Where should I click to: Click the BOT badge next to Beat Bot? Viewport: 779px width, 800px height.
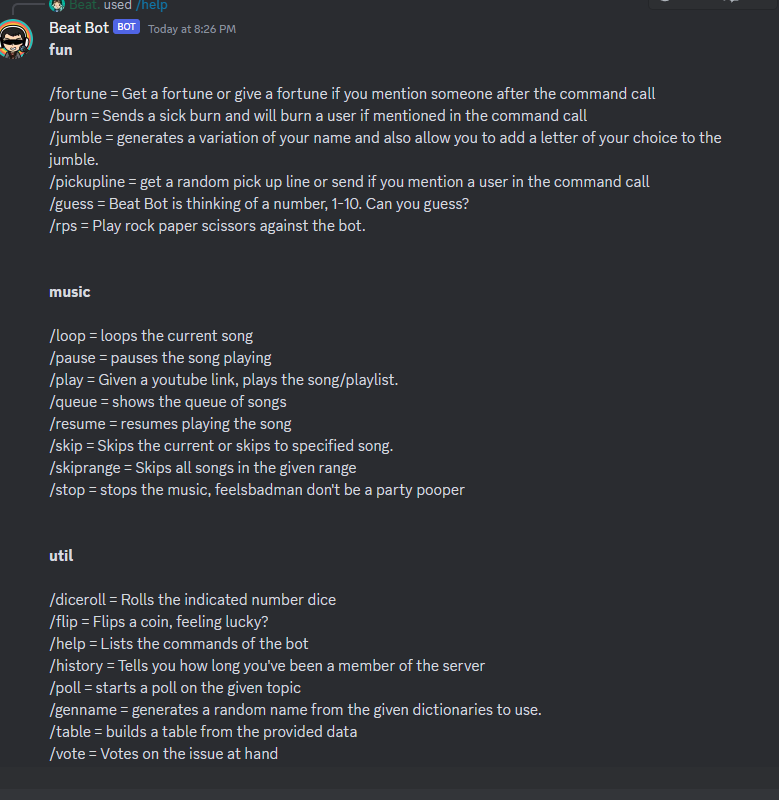point(127,27)
